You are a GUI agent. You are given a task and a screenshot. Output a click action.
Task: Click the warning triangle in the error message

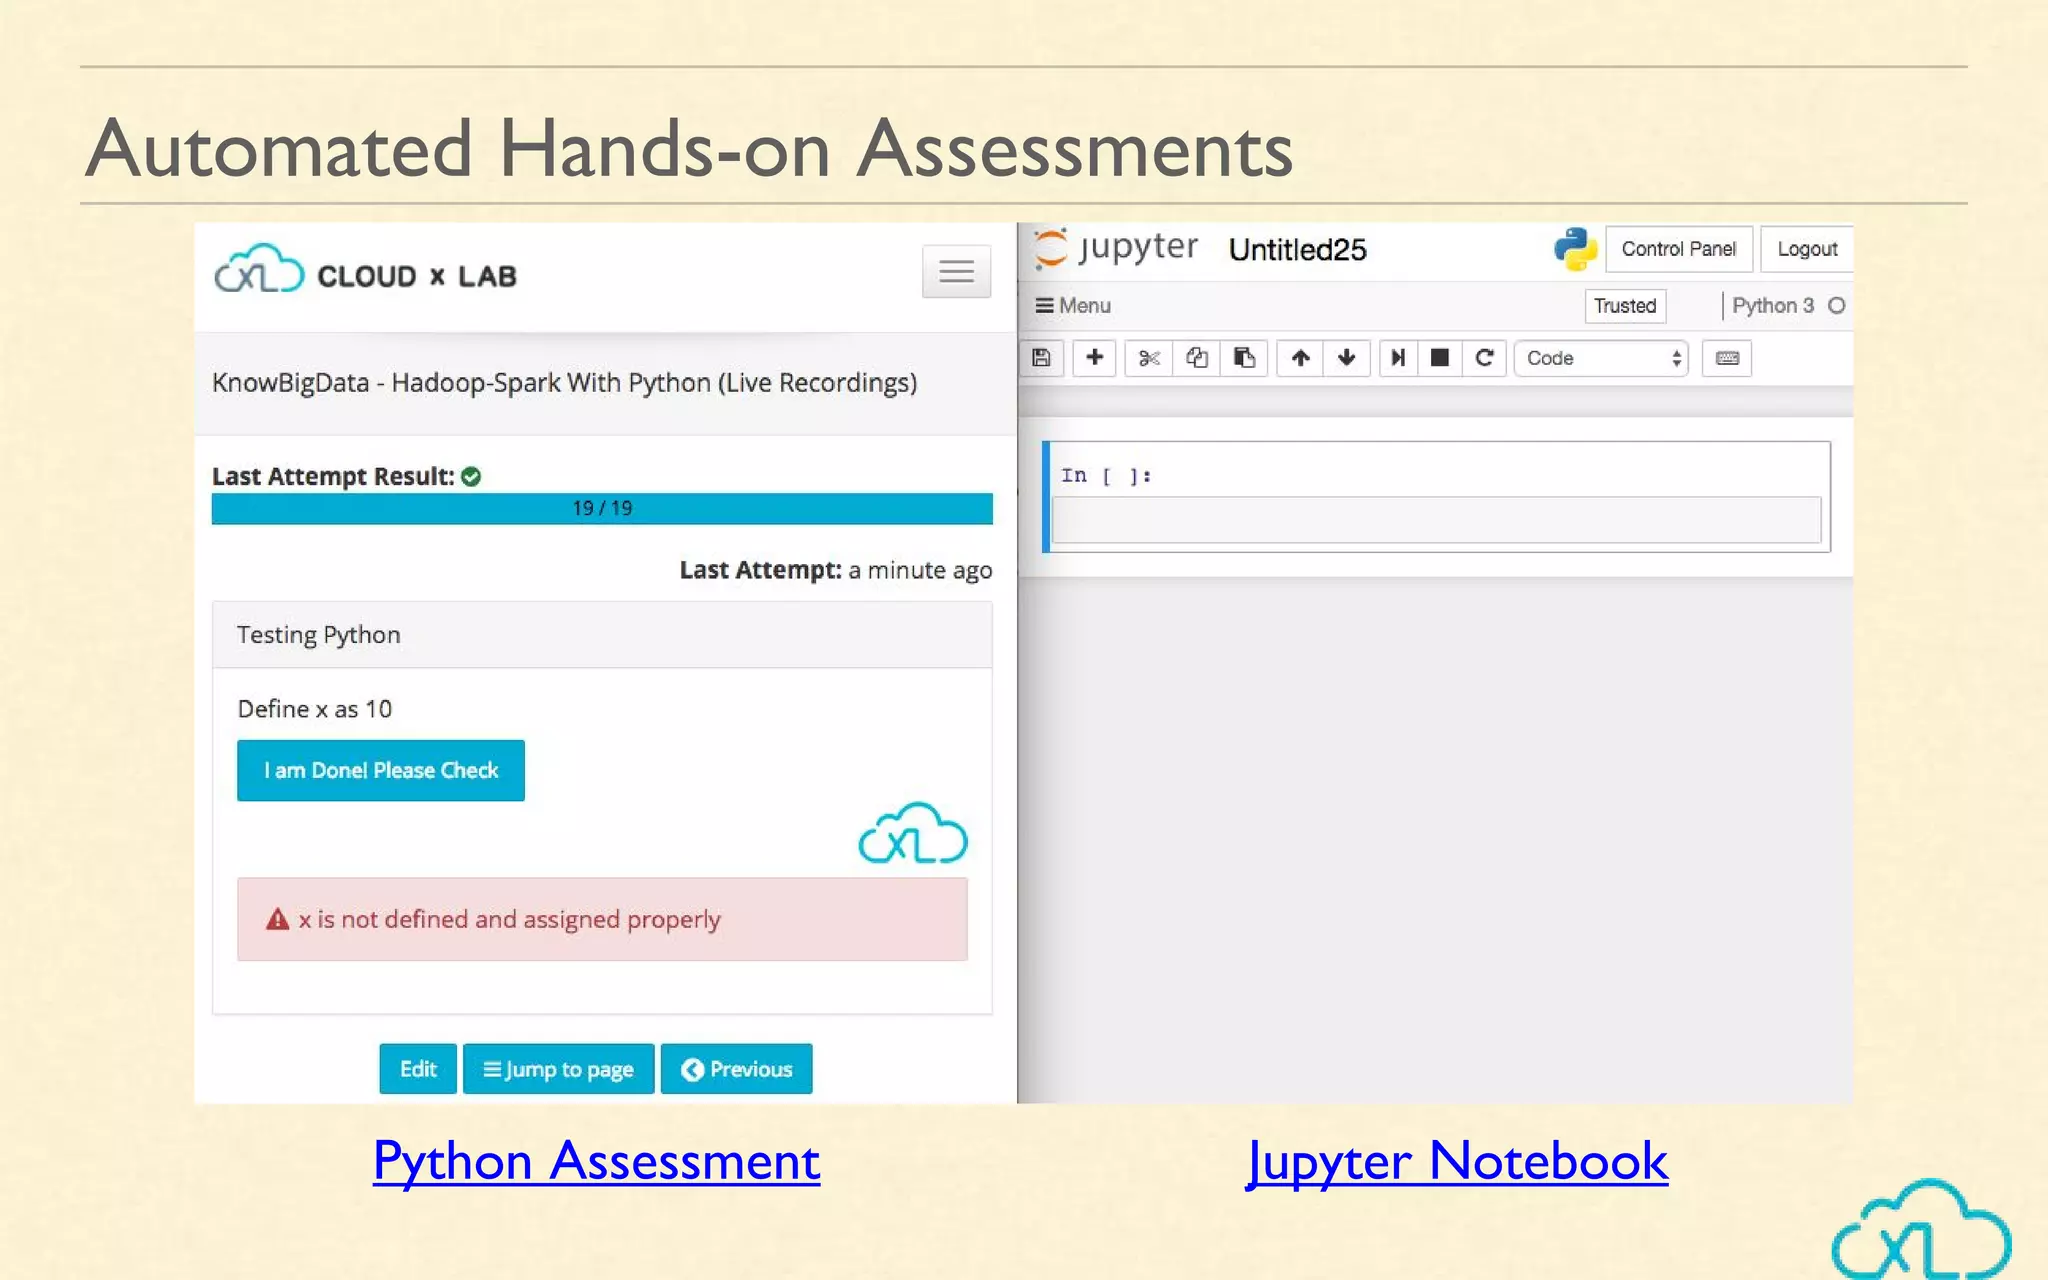pyautogui.click(x=277, y=919)
